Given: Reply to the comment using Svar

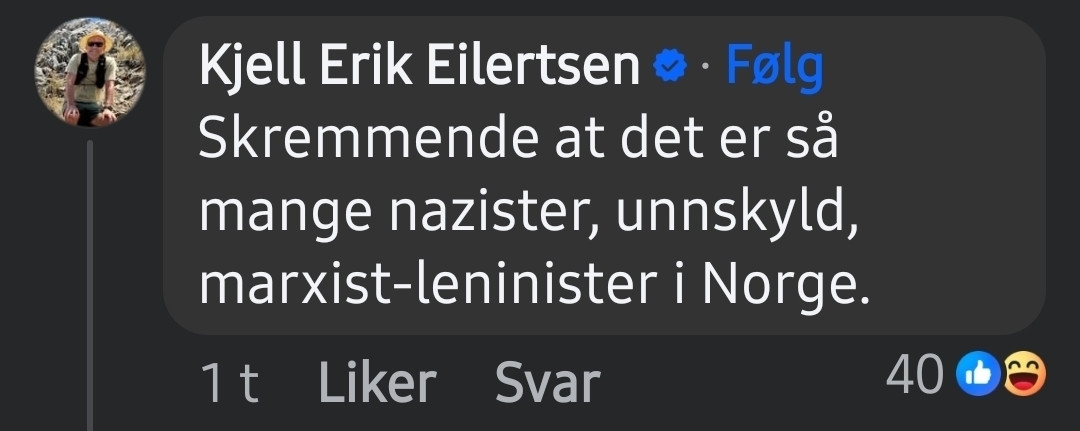Looking at the screenshot, I should pyautogui.click(x=547, y=383).
